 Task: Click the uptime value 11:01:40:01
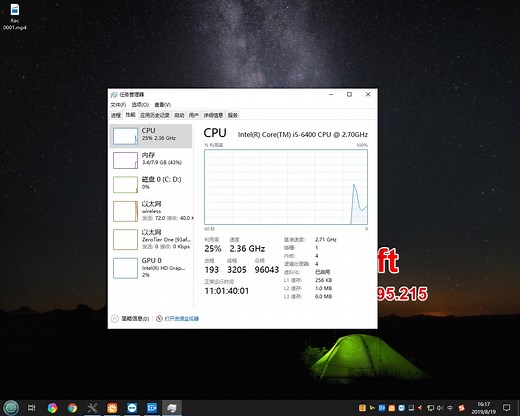point(227,291)
